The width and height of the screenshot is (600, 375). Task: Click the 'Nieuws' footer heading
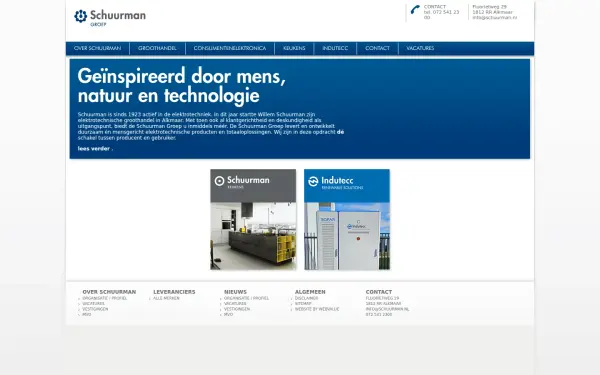[x=235, y=292]
